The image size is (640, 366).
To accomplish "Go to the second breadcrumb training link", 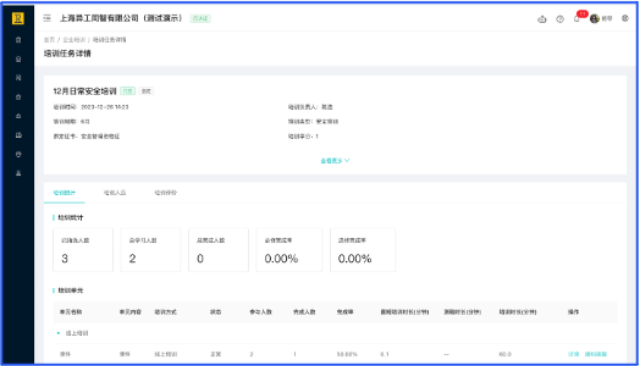I will pyautogui.click(x=74, y=40).
